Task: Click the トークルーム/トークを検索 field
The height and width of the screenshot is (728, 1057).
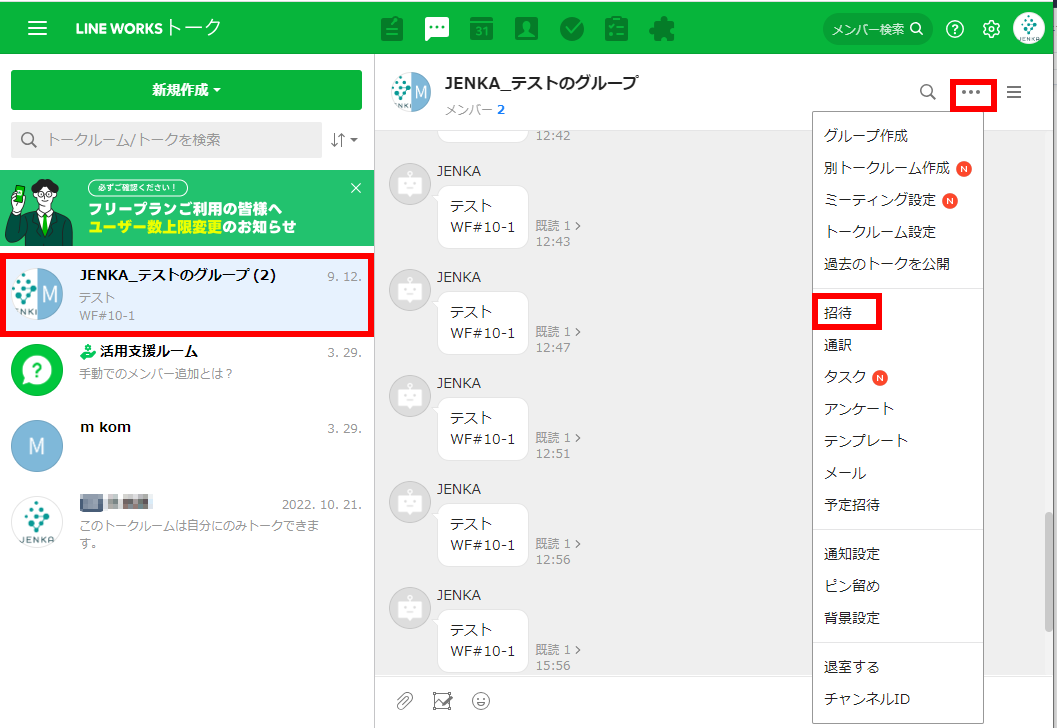Action: [x=167, y=140]
